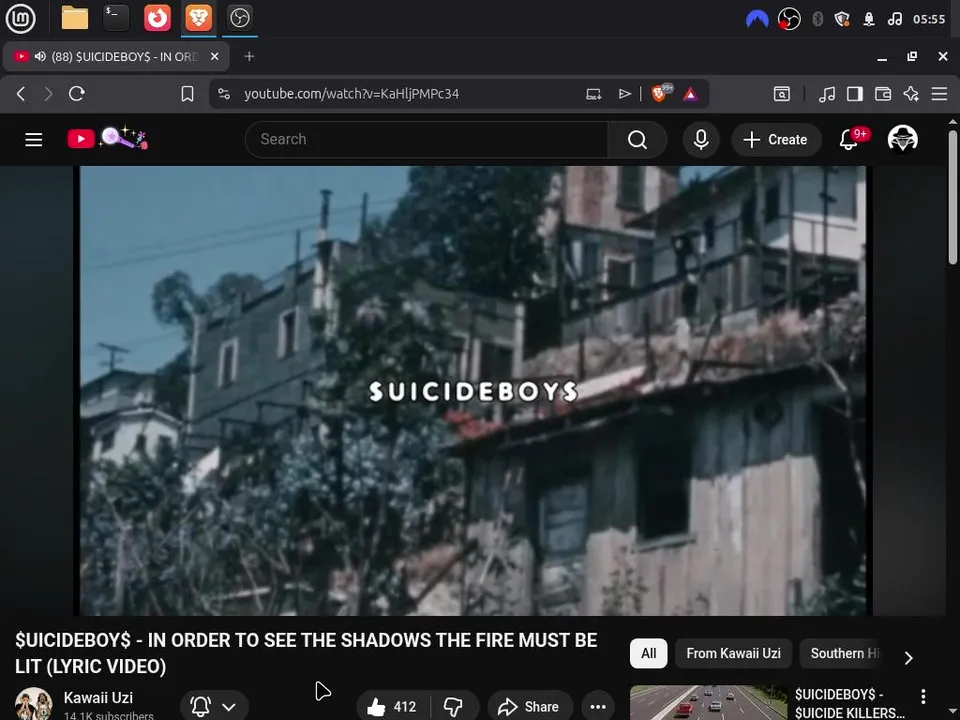Click the Share button
This screenshot has height=720, width=960.
pos(530,707)
